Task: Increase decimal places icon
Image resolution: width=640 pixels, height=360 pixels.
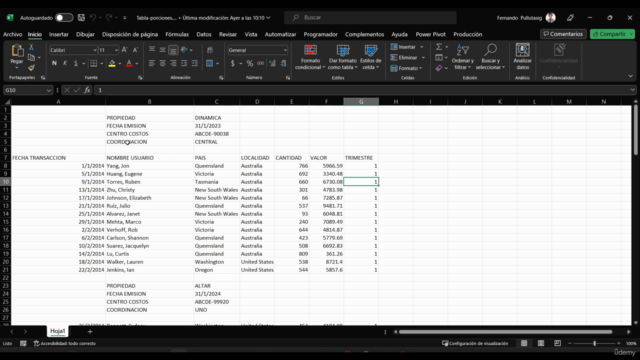Action: tap(272, 63)
